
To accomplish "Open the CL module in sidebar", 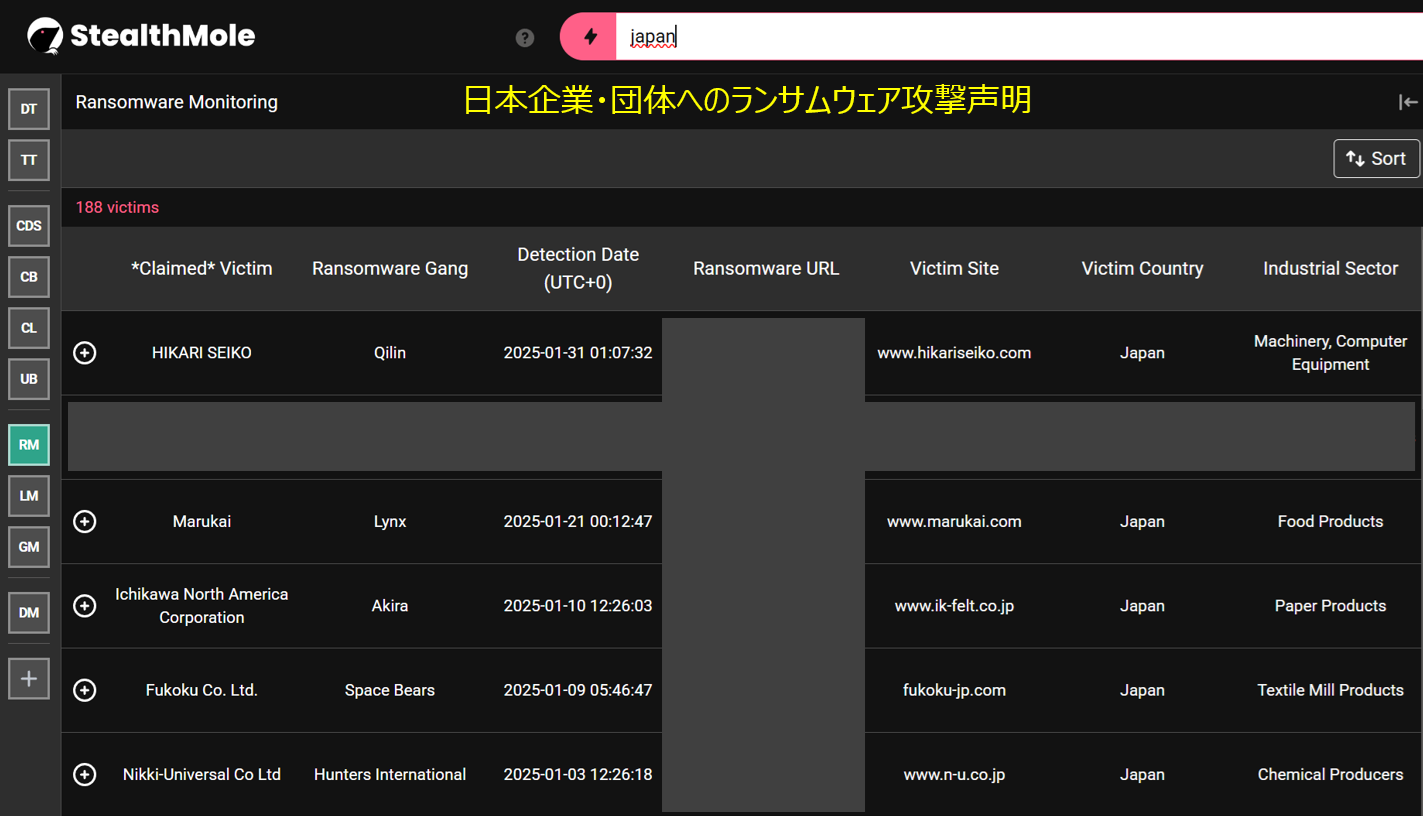I will pos(29,328).
